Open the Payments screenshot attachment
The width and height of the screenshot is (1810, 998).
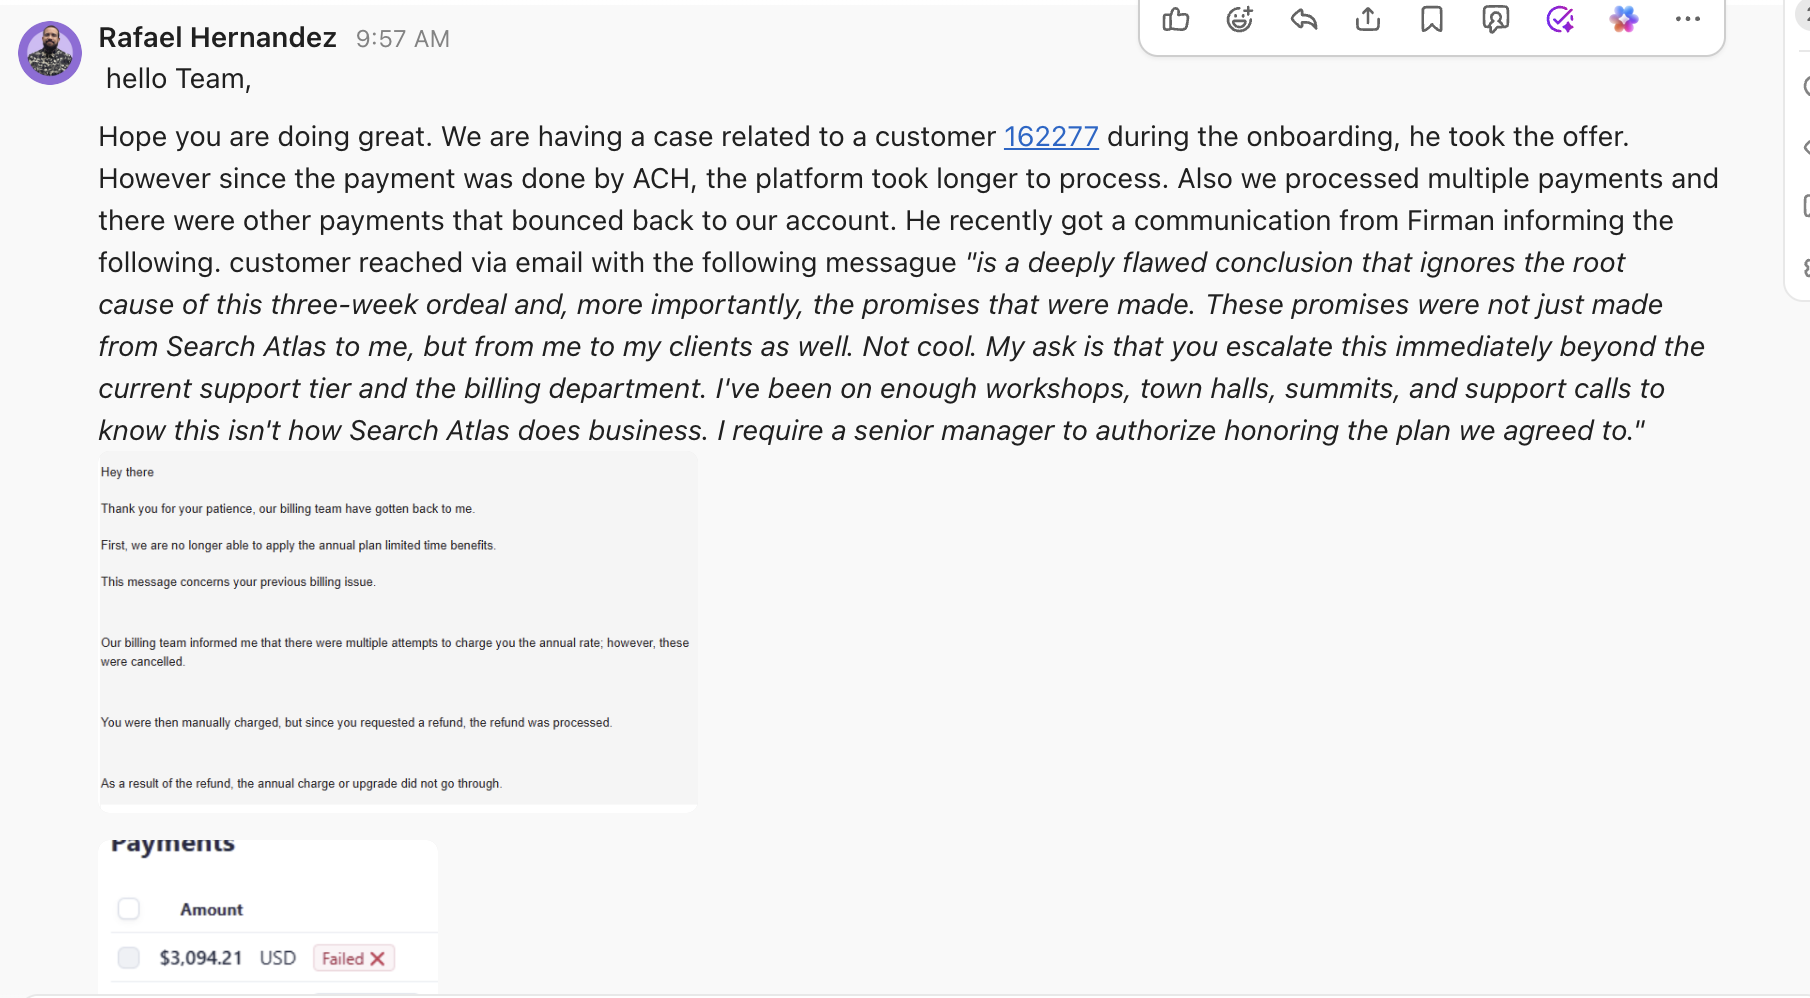coord(268,916)
